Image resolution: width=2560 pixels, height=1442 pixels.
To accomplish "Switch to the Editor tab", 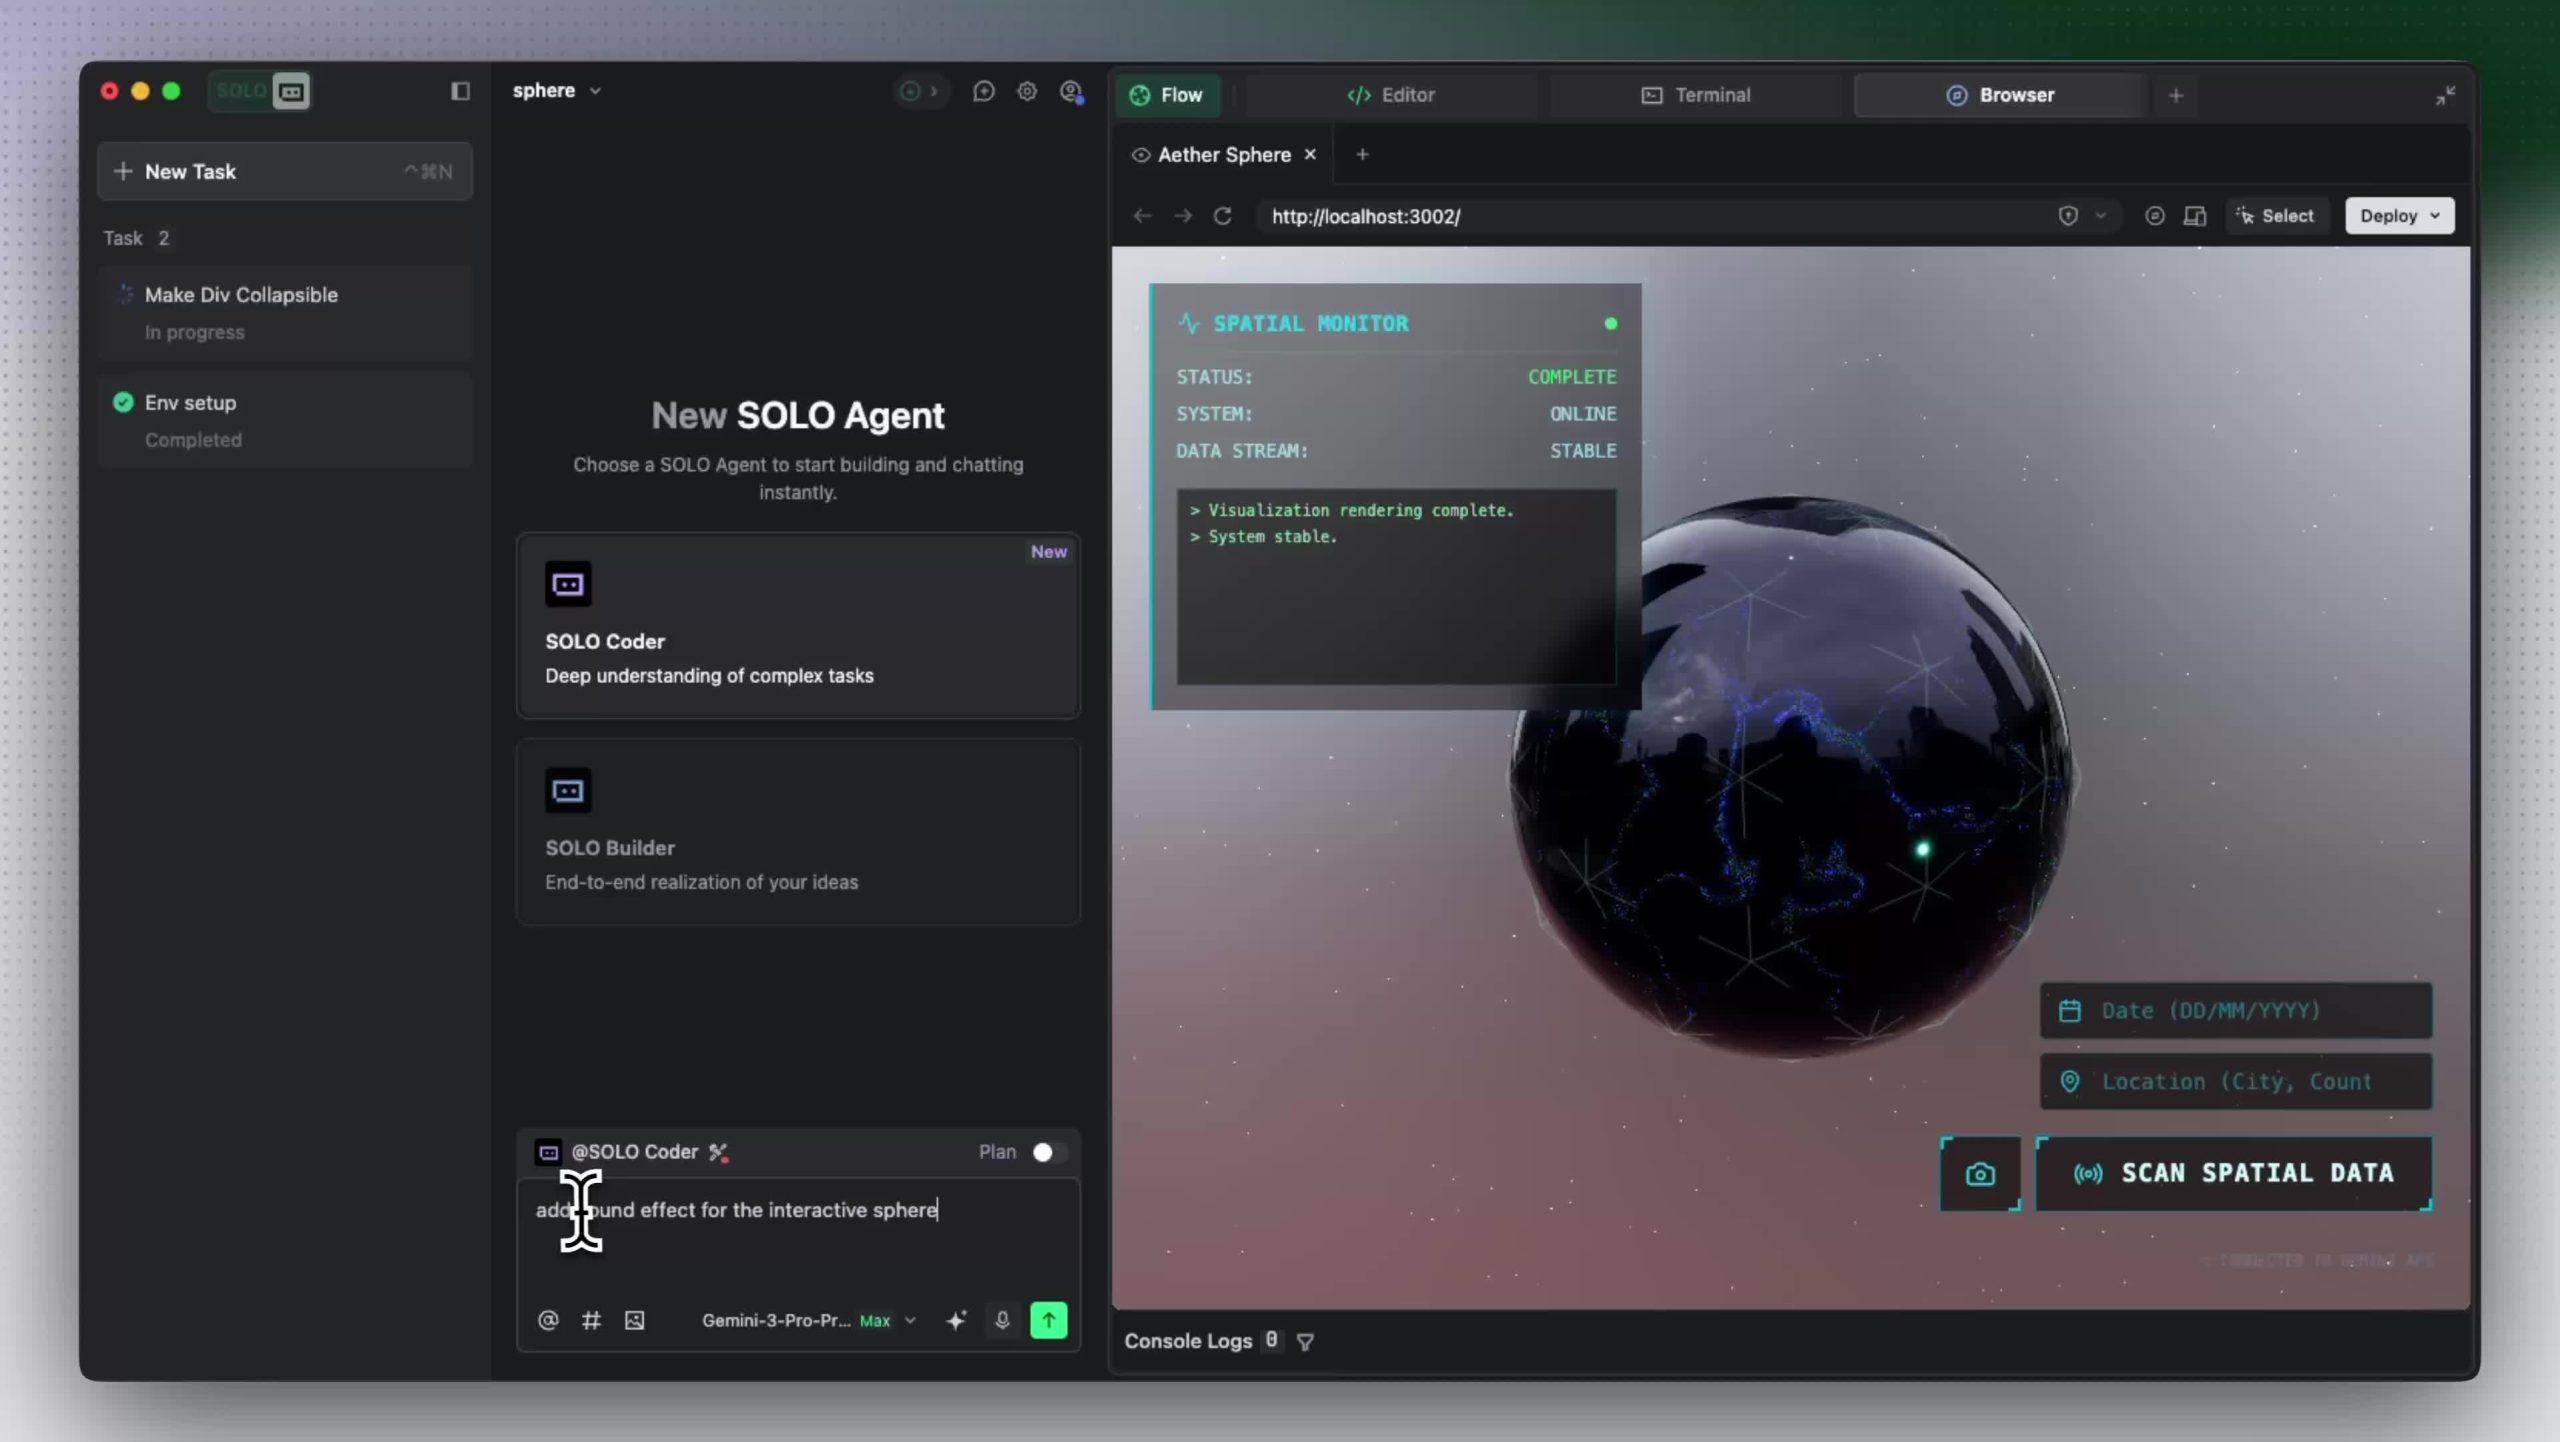I will 1391,95.
